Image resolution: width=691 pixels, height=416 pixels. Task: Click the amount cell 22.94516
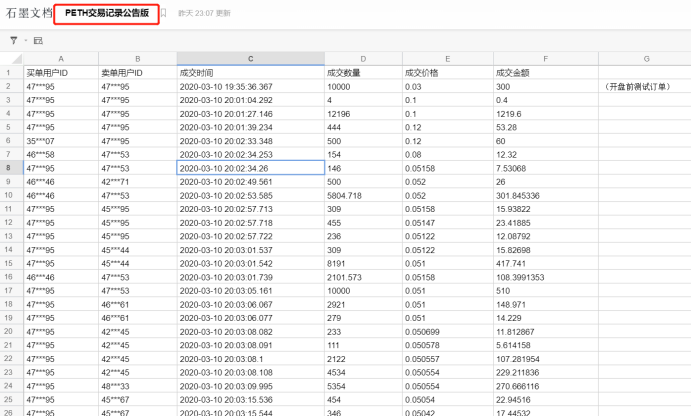pos(546,399)
